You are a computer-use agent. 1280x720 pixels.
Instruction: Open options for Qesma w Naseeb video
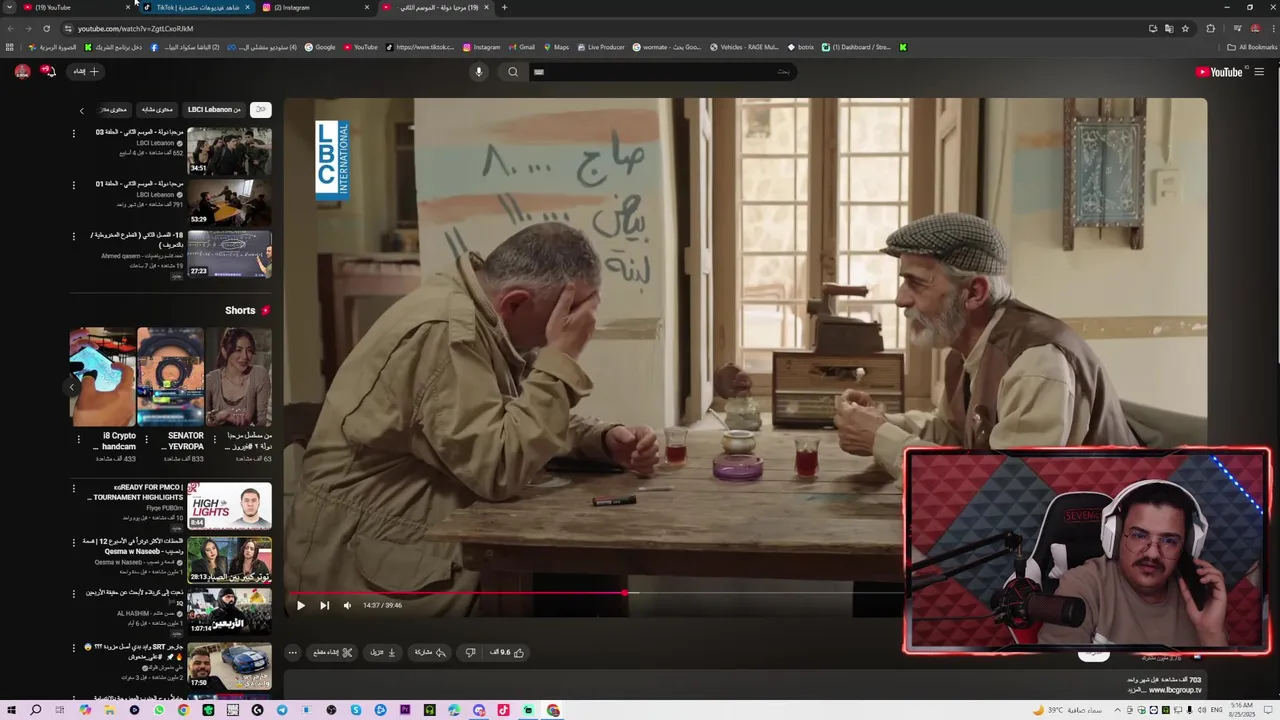(x=73, y=542)
